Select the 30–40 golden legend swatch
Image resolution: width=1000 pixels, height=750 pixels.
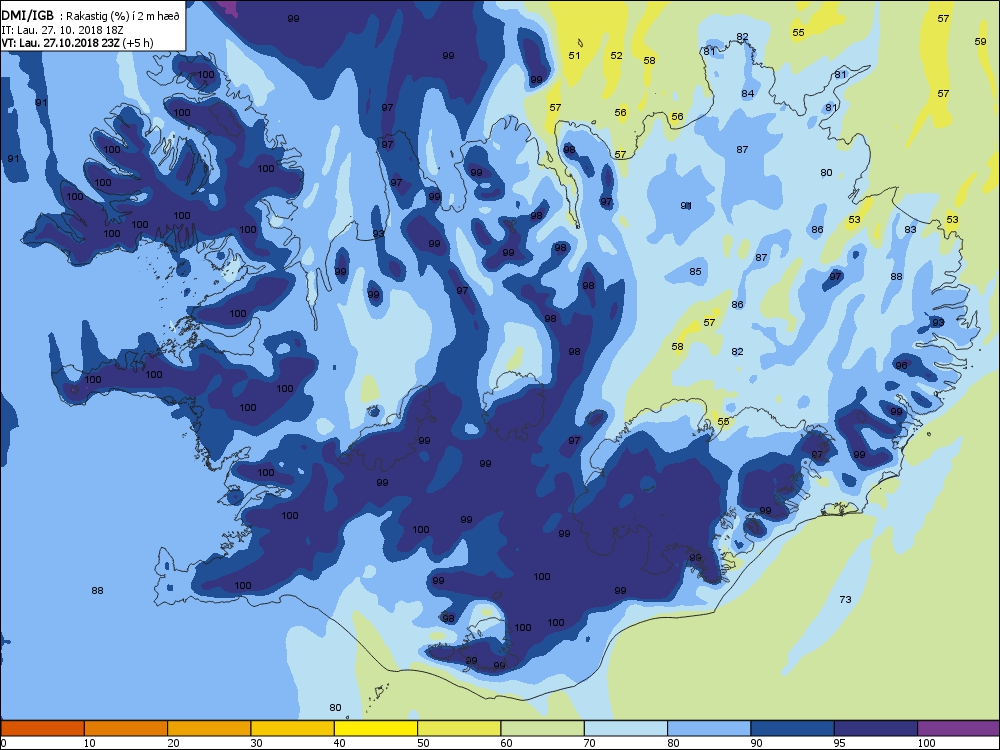(293, 728)
